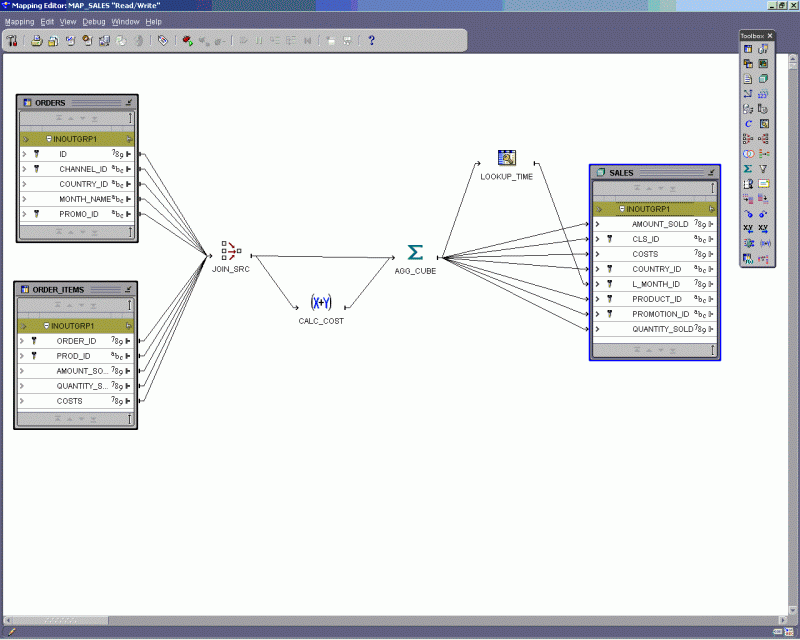Select the Aggregator sigma tool in the Toolbox
The width and height of the screenshot is (800, 640).
(748, 168)
